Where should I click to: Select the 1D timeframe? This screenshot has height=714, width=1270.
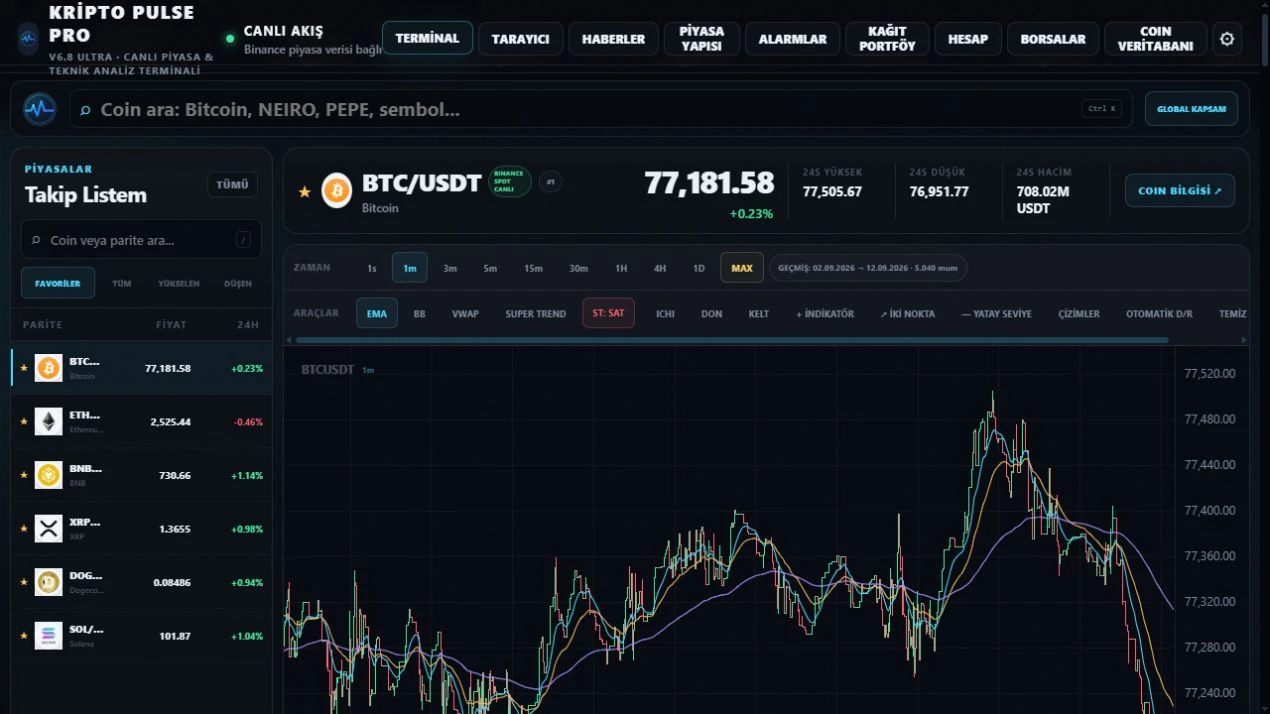point(699,268)
